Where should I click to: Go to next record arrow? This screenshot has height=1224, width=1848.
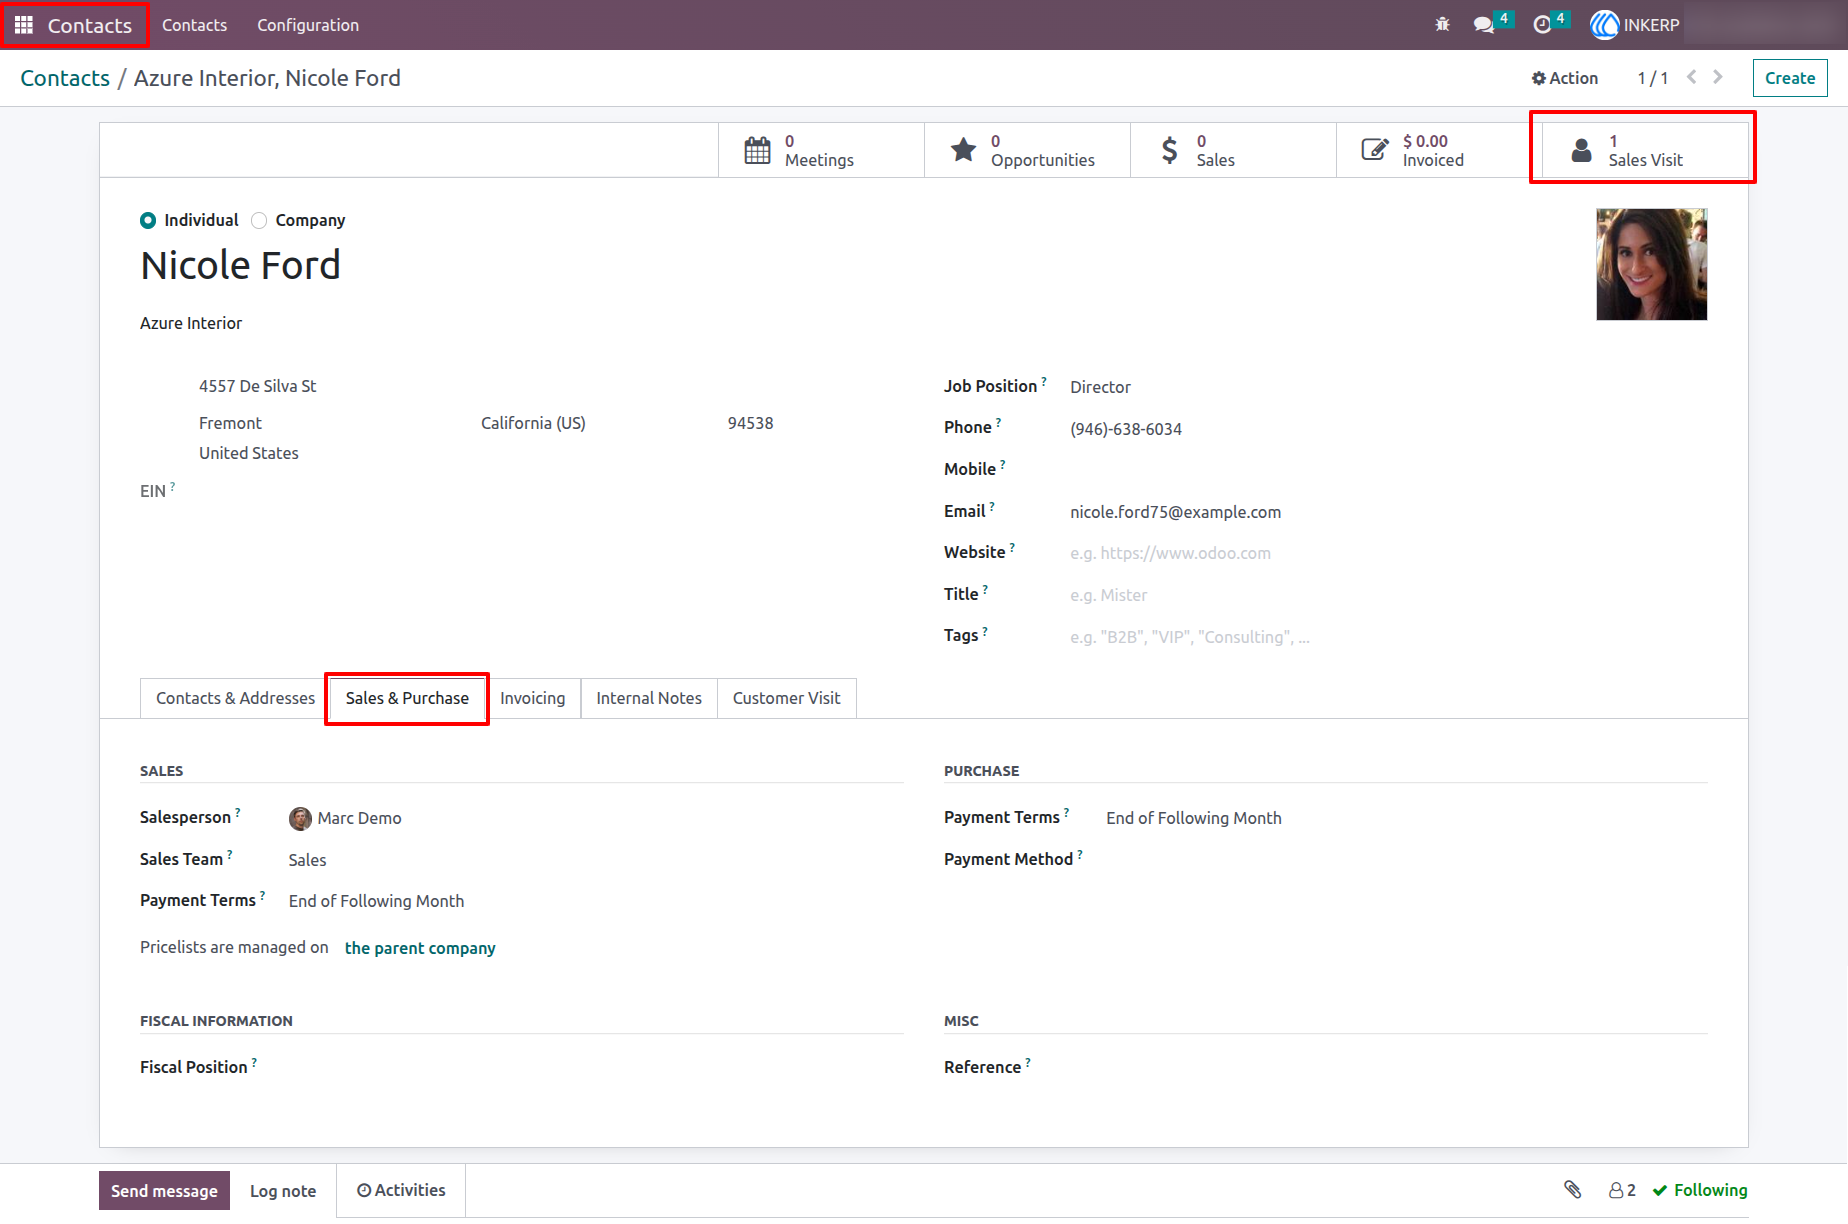pos(1718,77)
